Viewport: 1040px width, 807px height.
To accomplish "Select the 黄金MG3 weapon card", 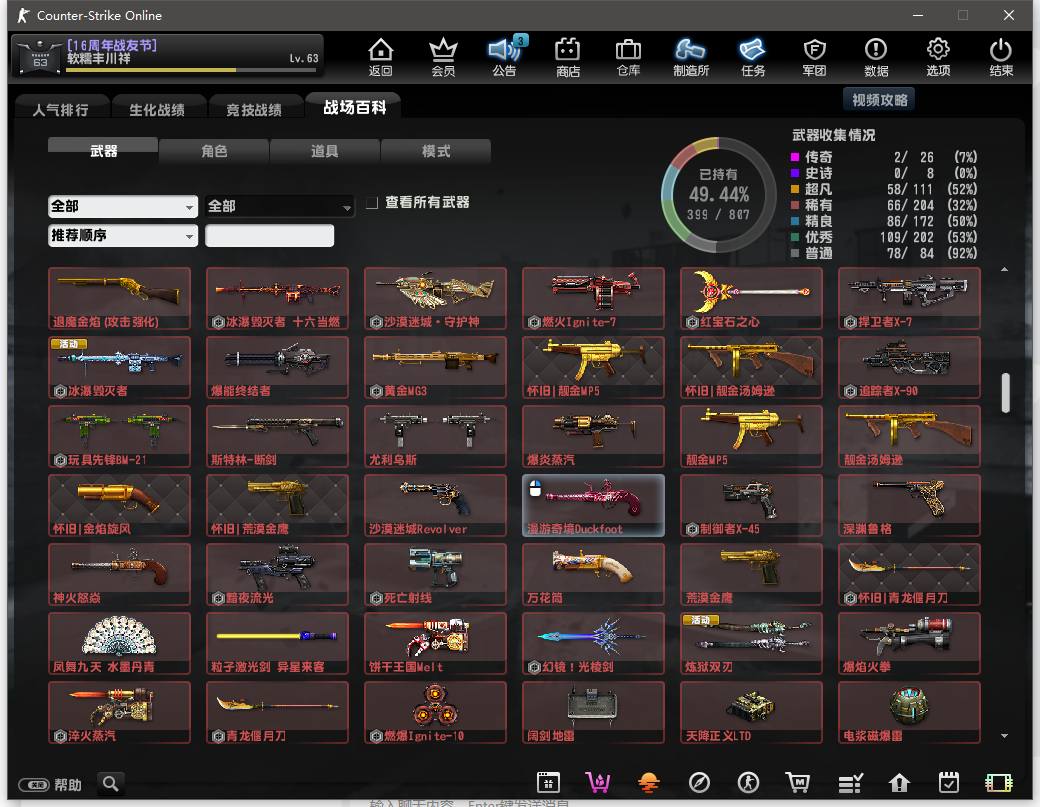I will (x=435, y=367).
